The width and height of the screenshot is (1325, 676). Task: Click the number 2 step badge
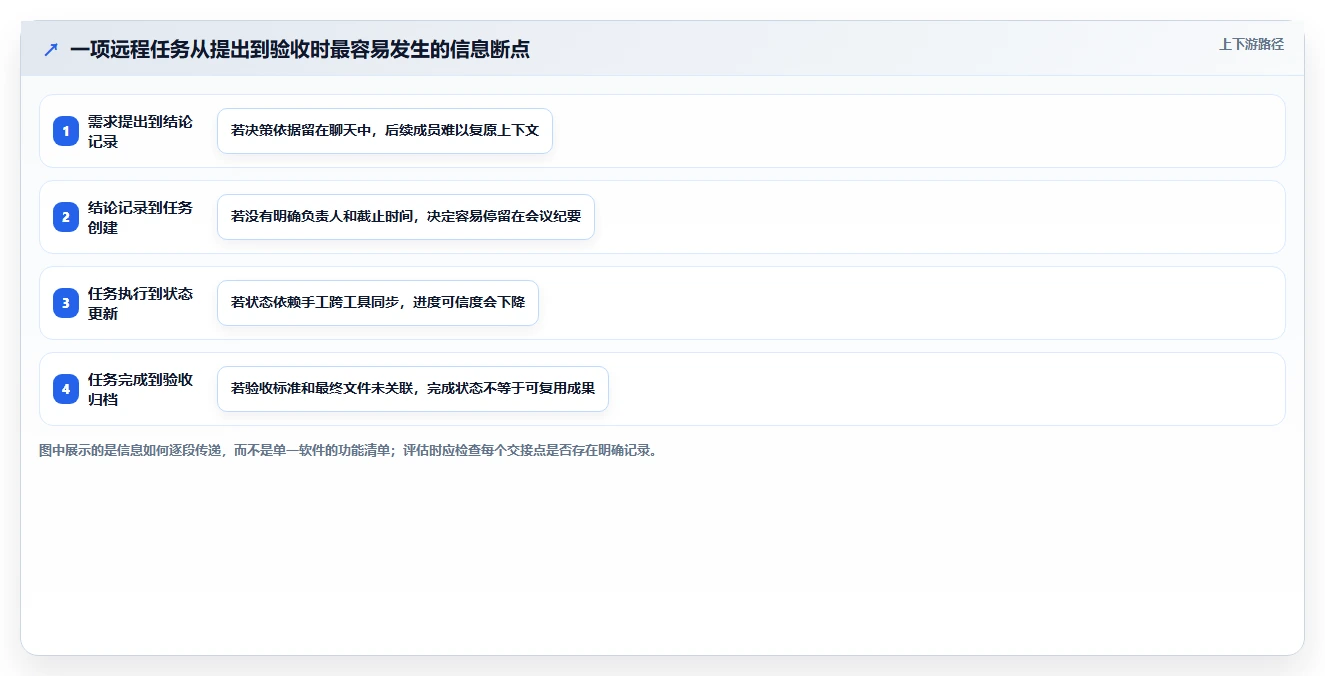coord(66,217)
